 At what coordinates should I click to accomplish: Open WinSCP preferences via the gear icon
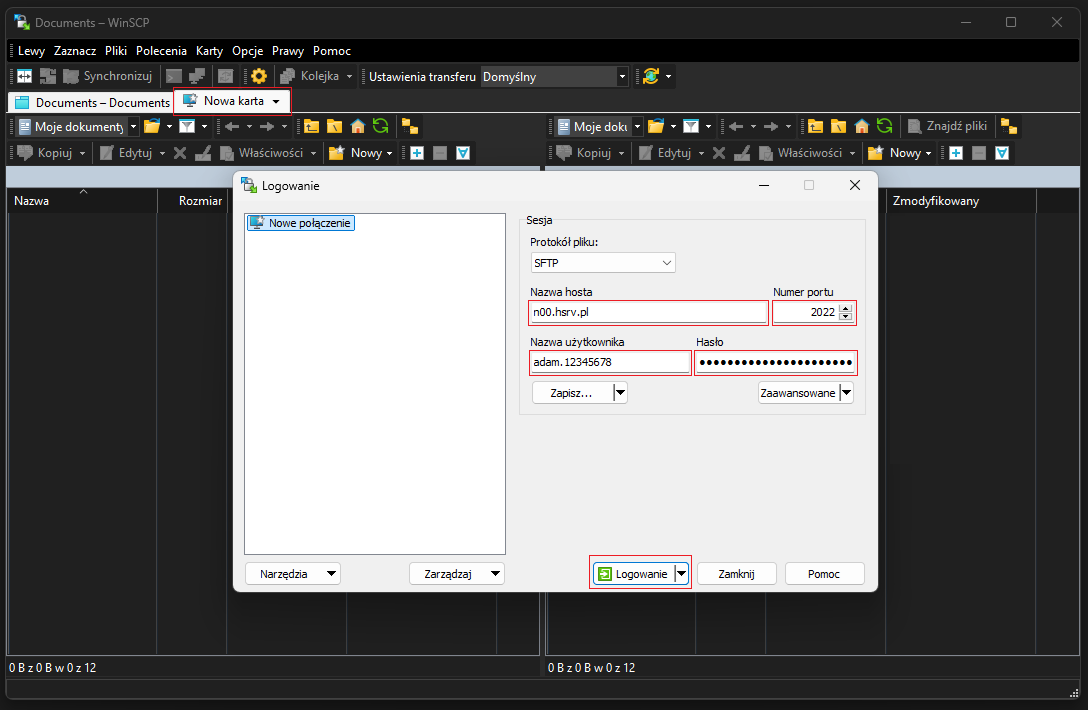coord(259,75)
